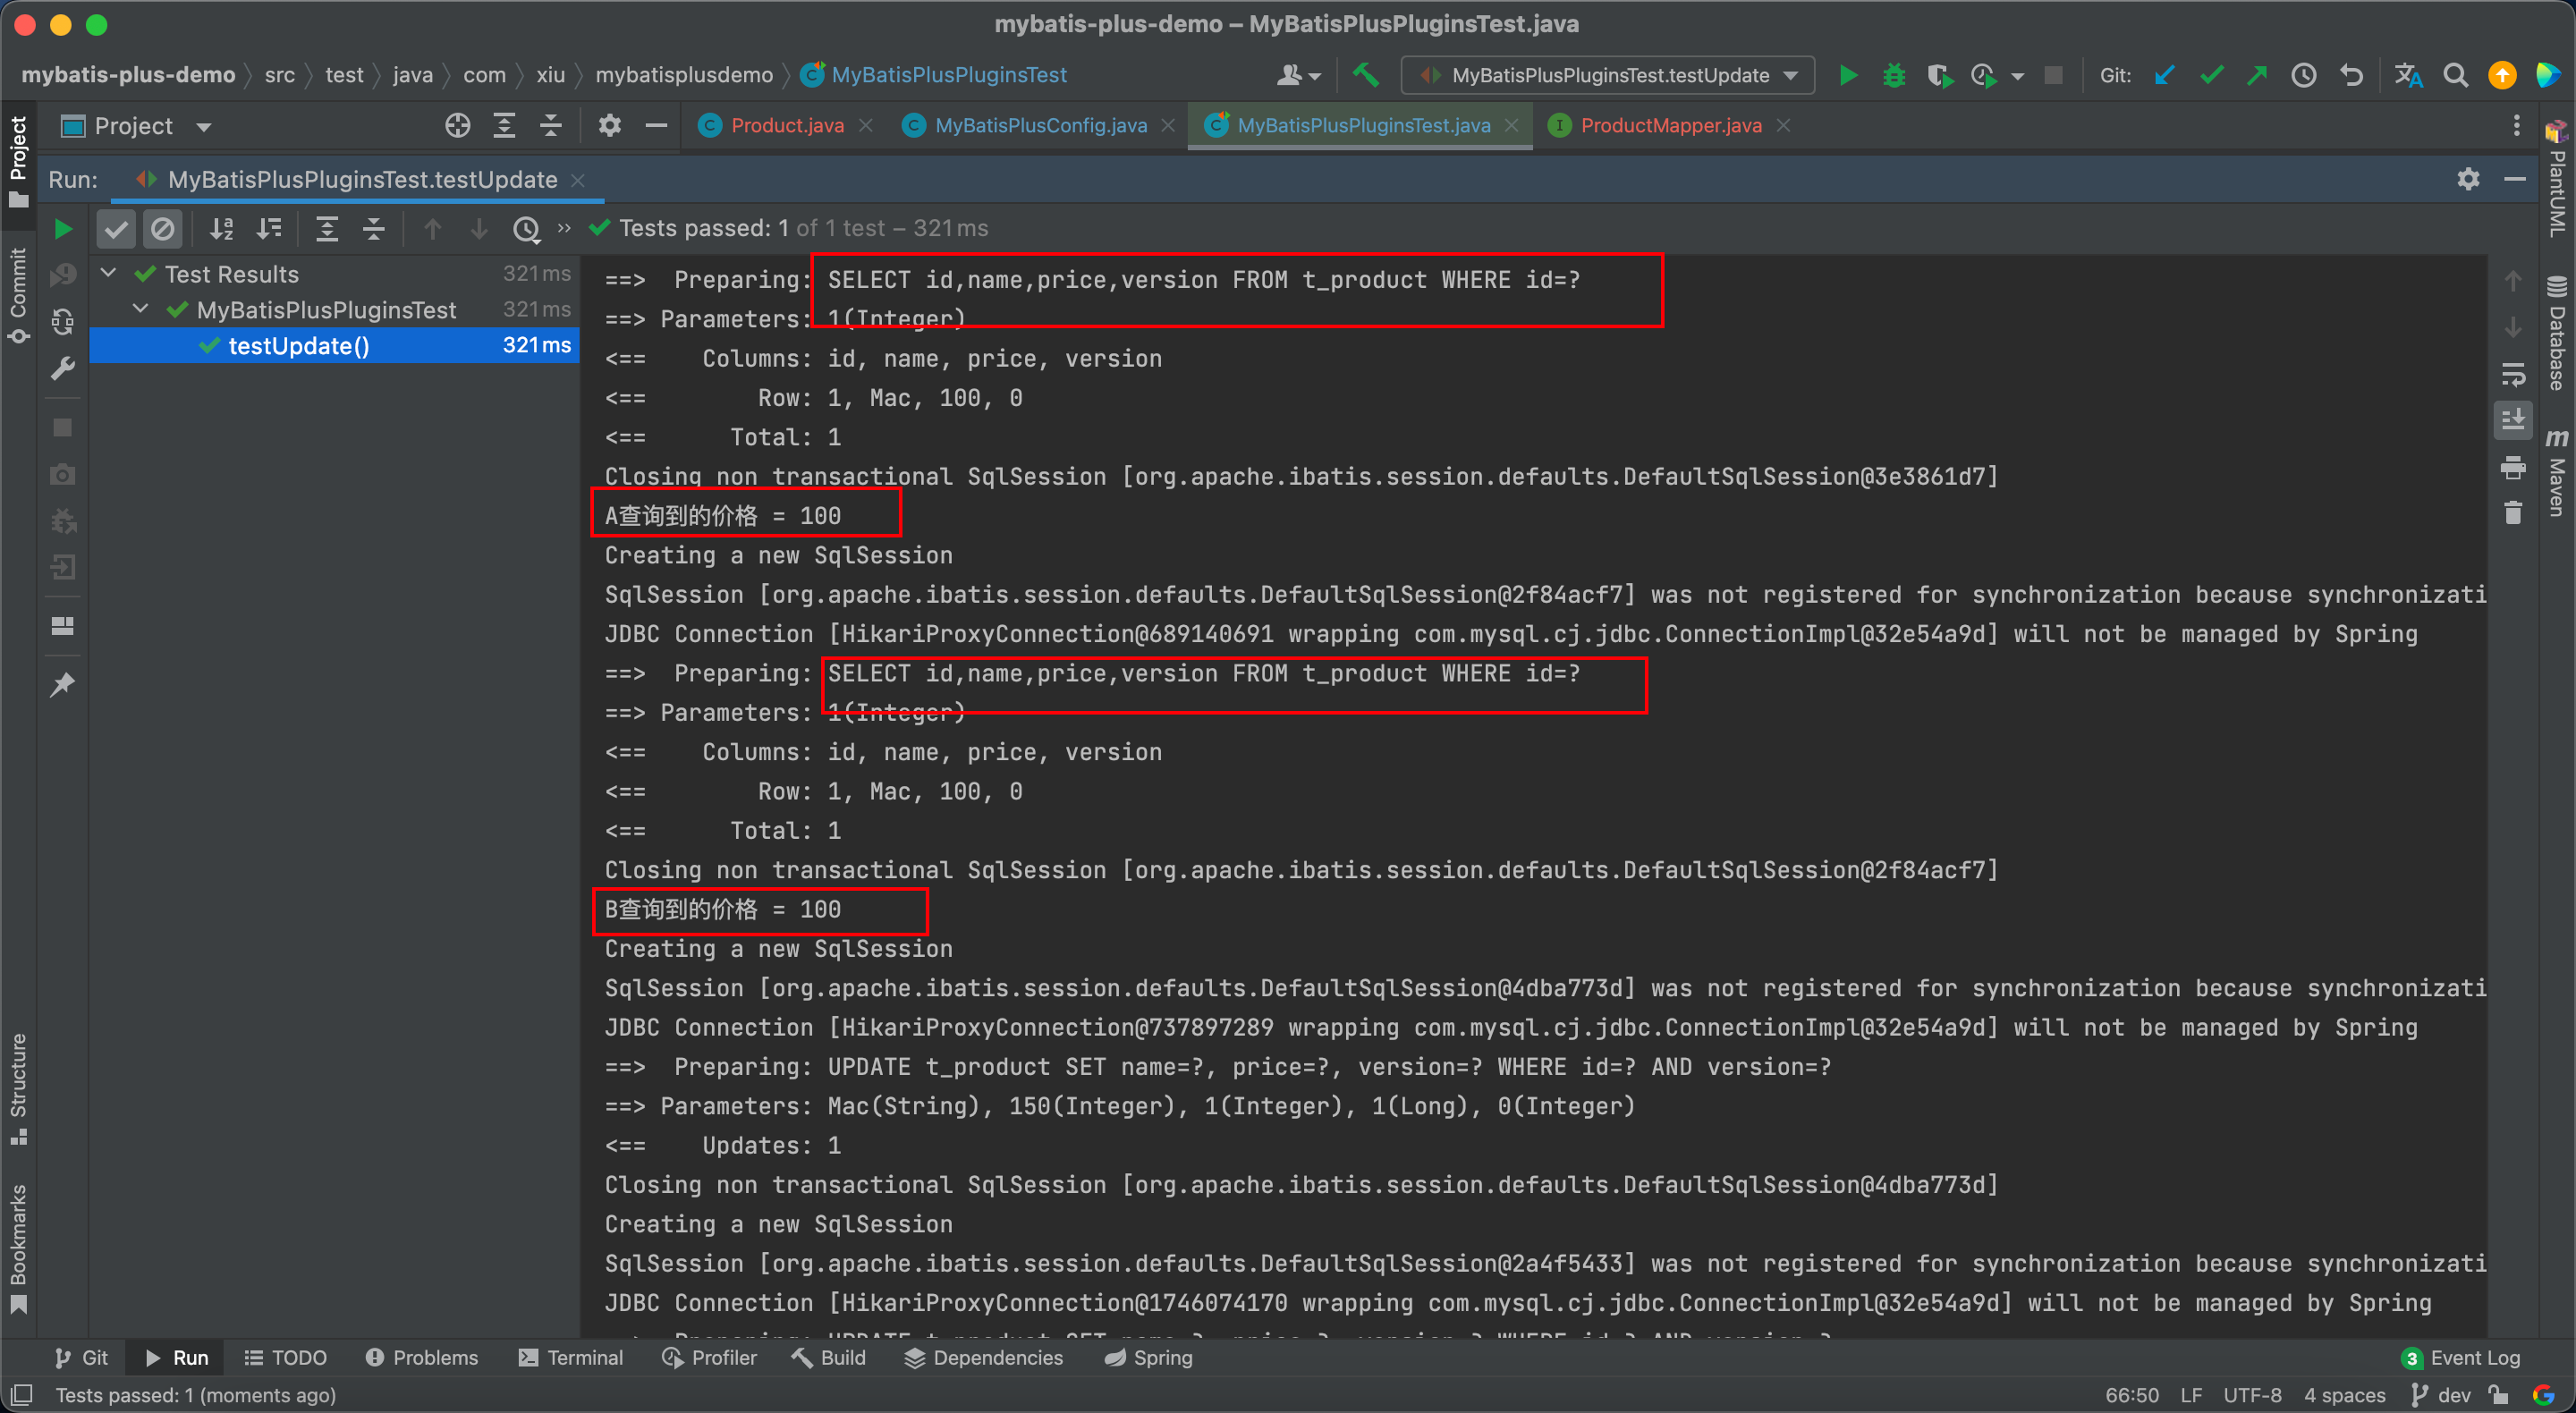Screen dimensions: 2576x1413
Task: Sort tests alphabetically icon
Action: tap(222, 229)
